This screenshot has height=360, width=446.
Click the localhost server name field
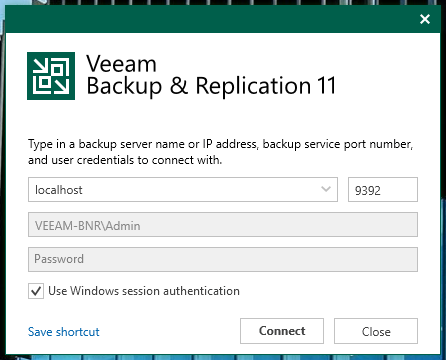tap(183, 189)
